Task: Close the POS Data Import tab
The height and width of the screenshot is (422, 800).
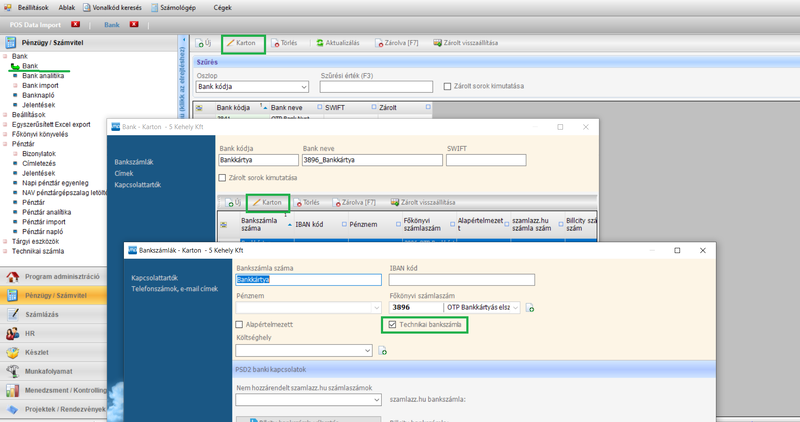Action: [x=76, y=24]
